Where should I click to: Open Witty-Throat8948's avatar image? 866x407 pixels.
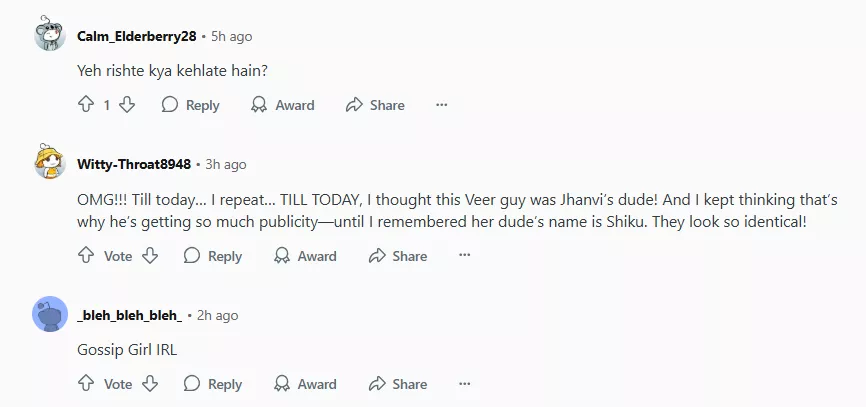[x=50, y=163]
